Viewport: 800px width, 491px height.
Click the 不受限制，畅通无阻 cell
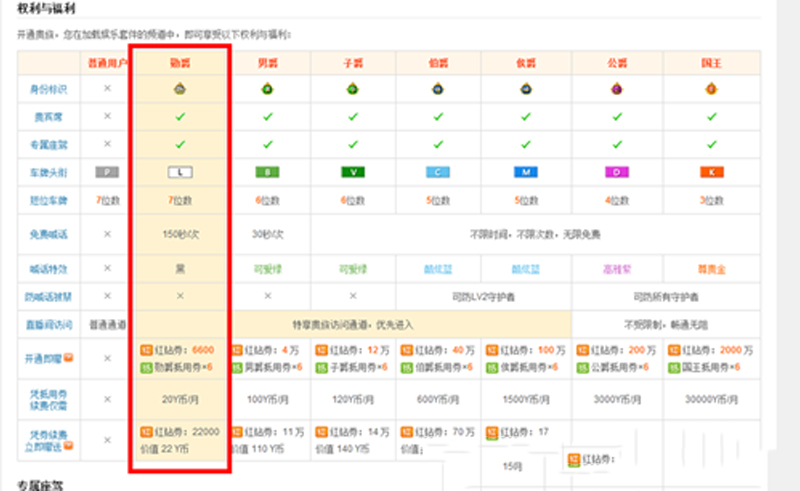click(x=666, y=325)
